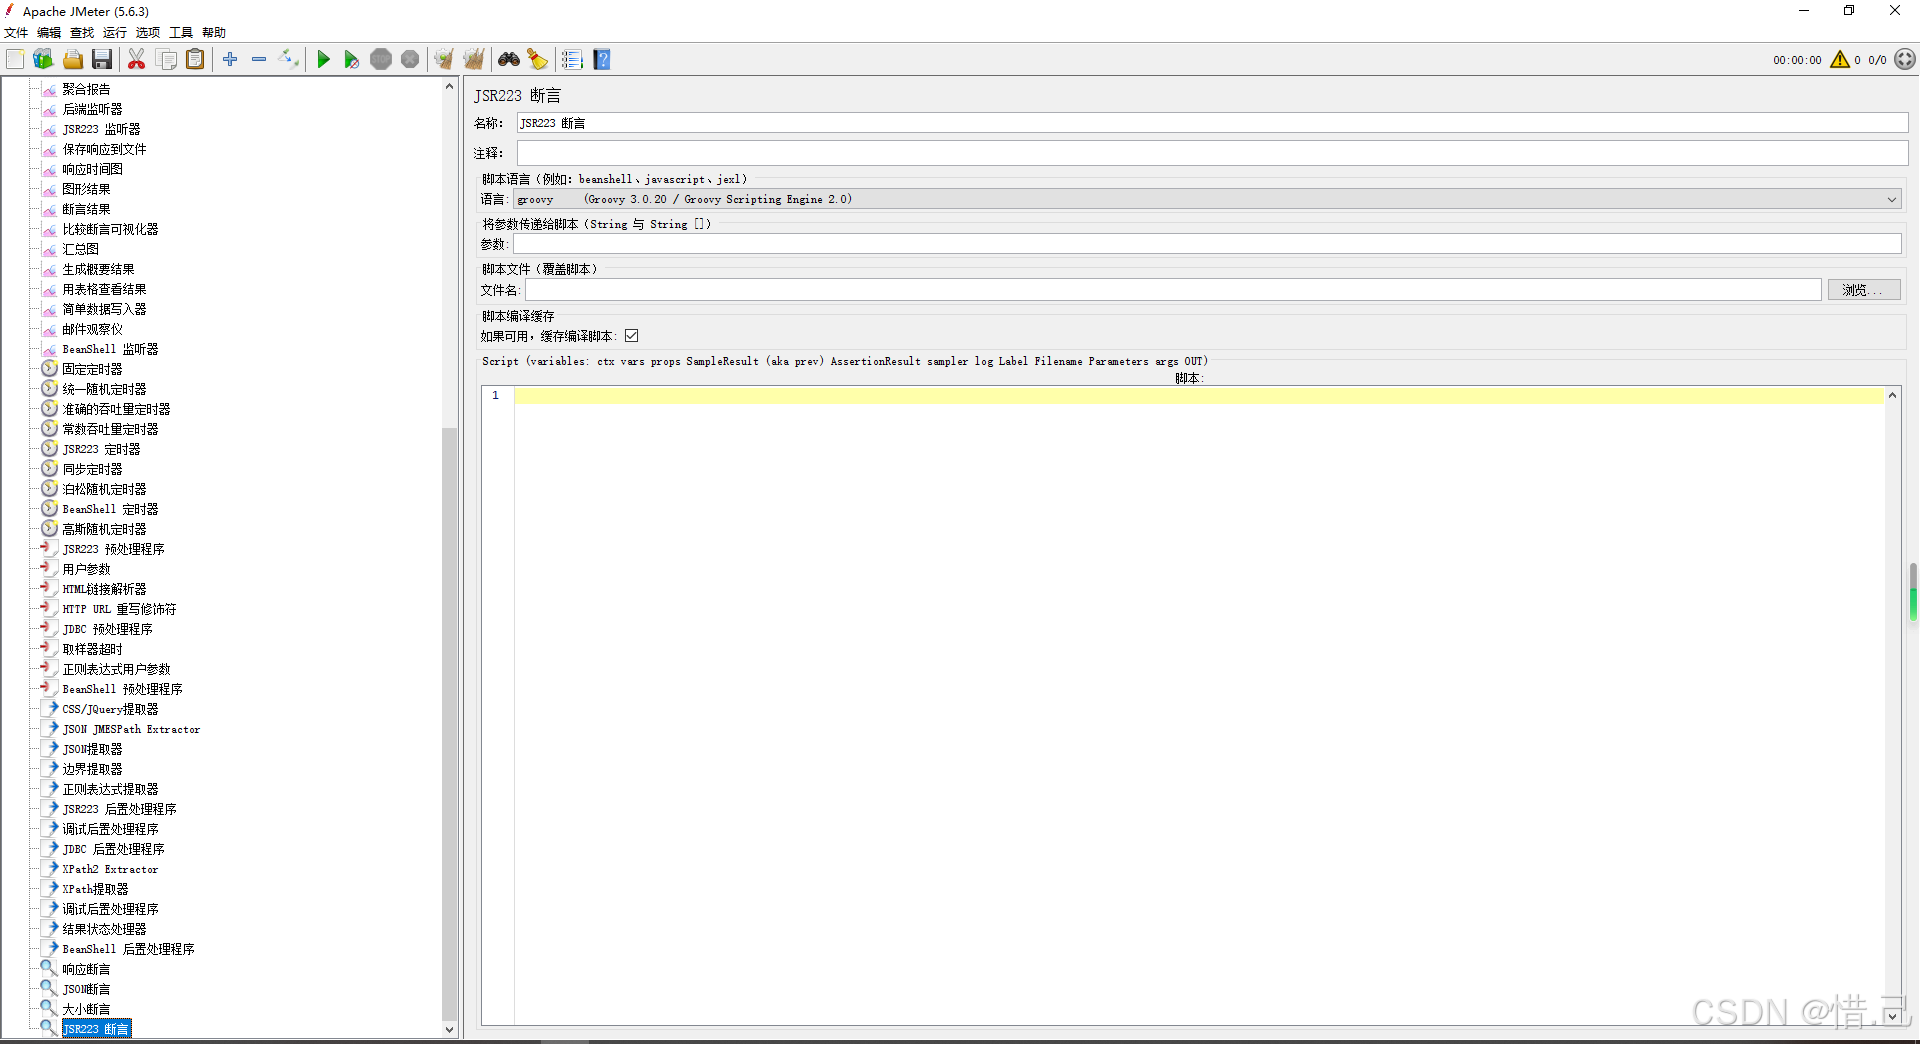
Task: Open the Function Helper list icon
Action: [572, 60]
